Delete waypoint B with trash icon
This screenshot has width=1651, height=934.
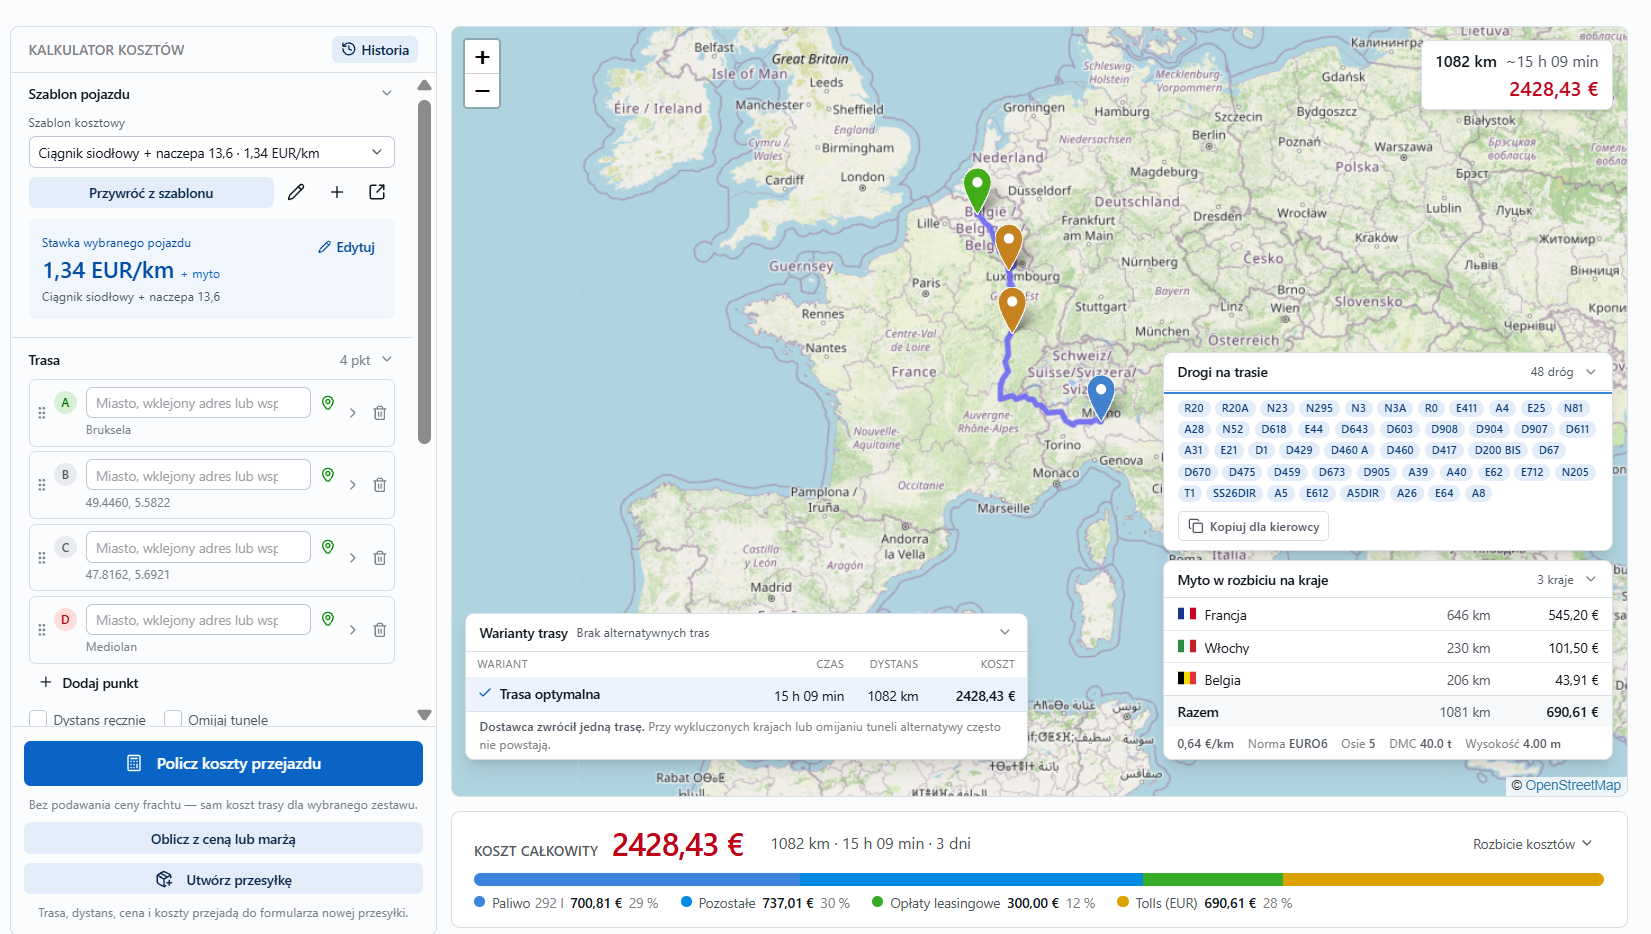pyautogui.click(x=380, y=485)
